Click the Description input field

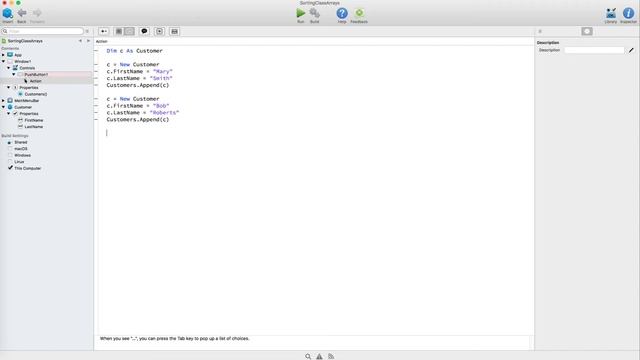pos(594,50)
